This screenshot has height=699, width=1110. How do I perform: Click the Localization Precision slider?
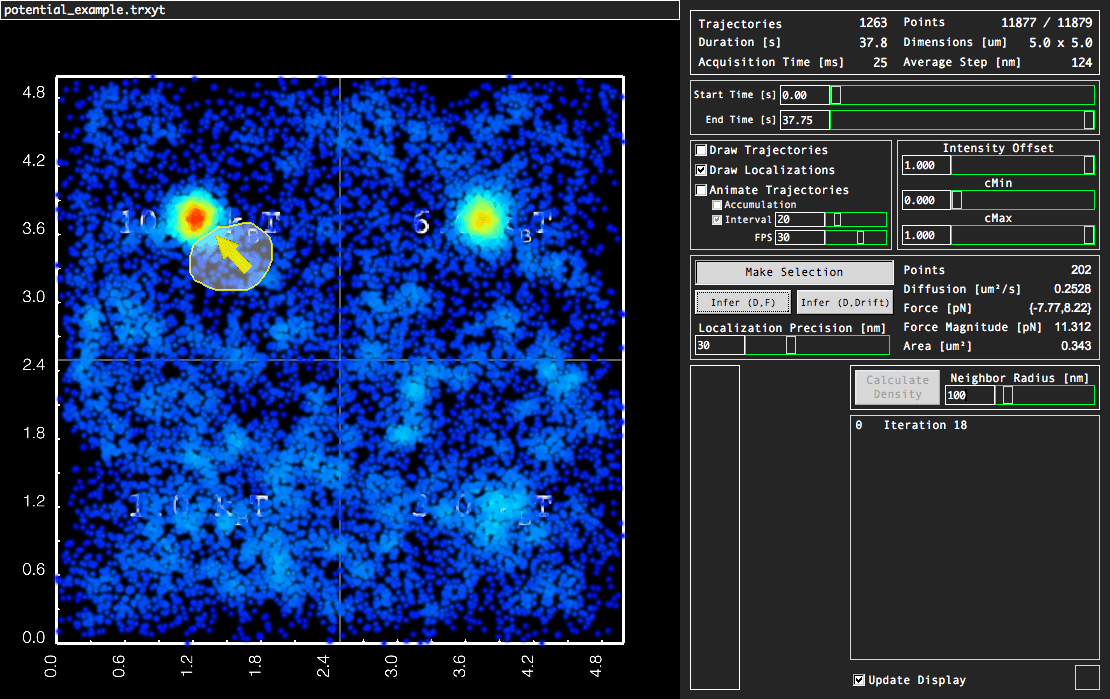816,345
